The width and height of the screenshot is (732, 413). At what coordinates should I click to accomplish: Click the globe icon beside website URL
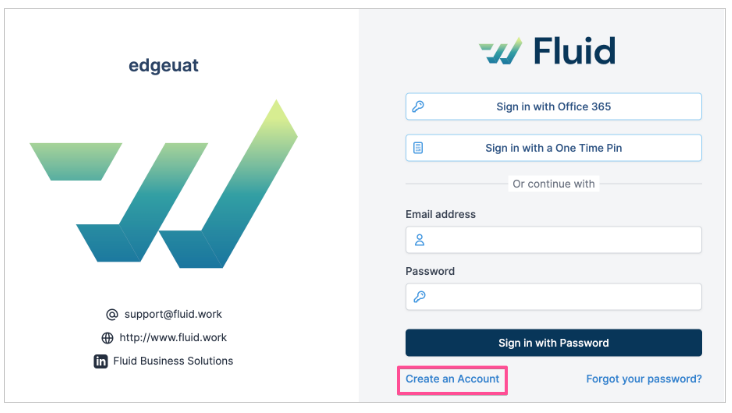[x=107, y=338]
